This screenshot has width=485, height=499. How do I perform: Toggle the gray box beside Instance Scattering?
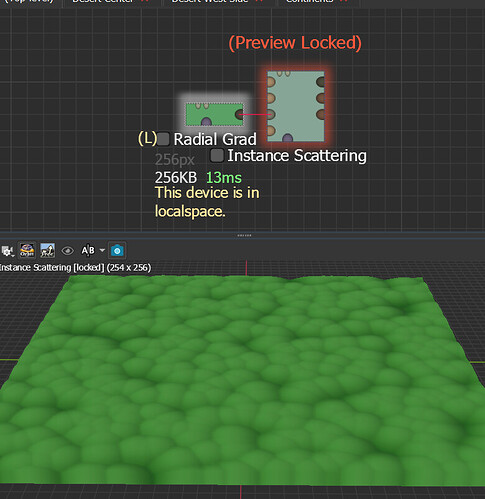(217, 155)
